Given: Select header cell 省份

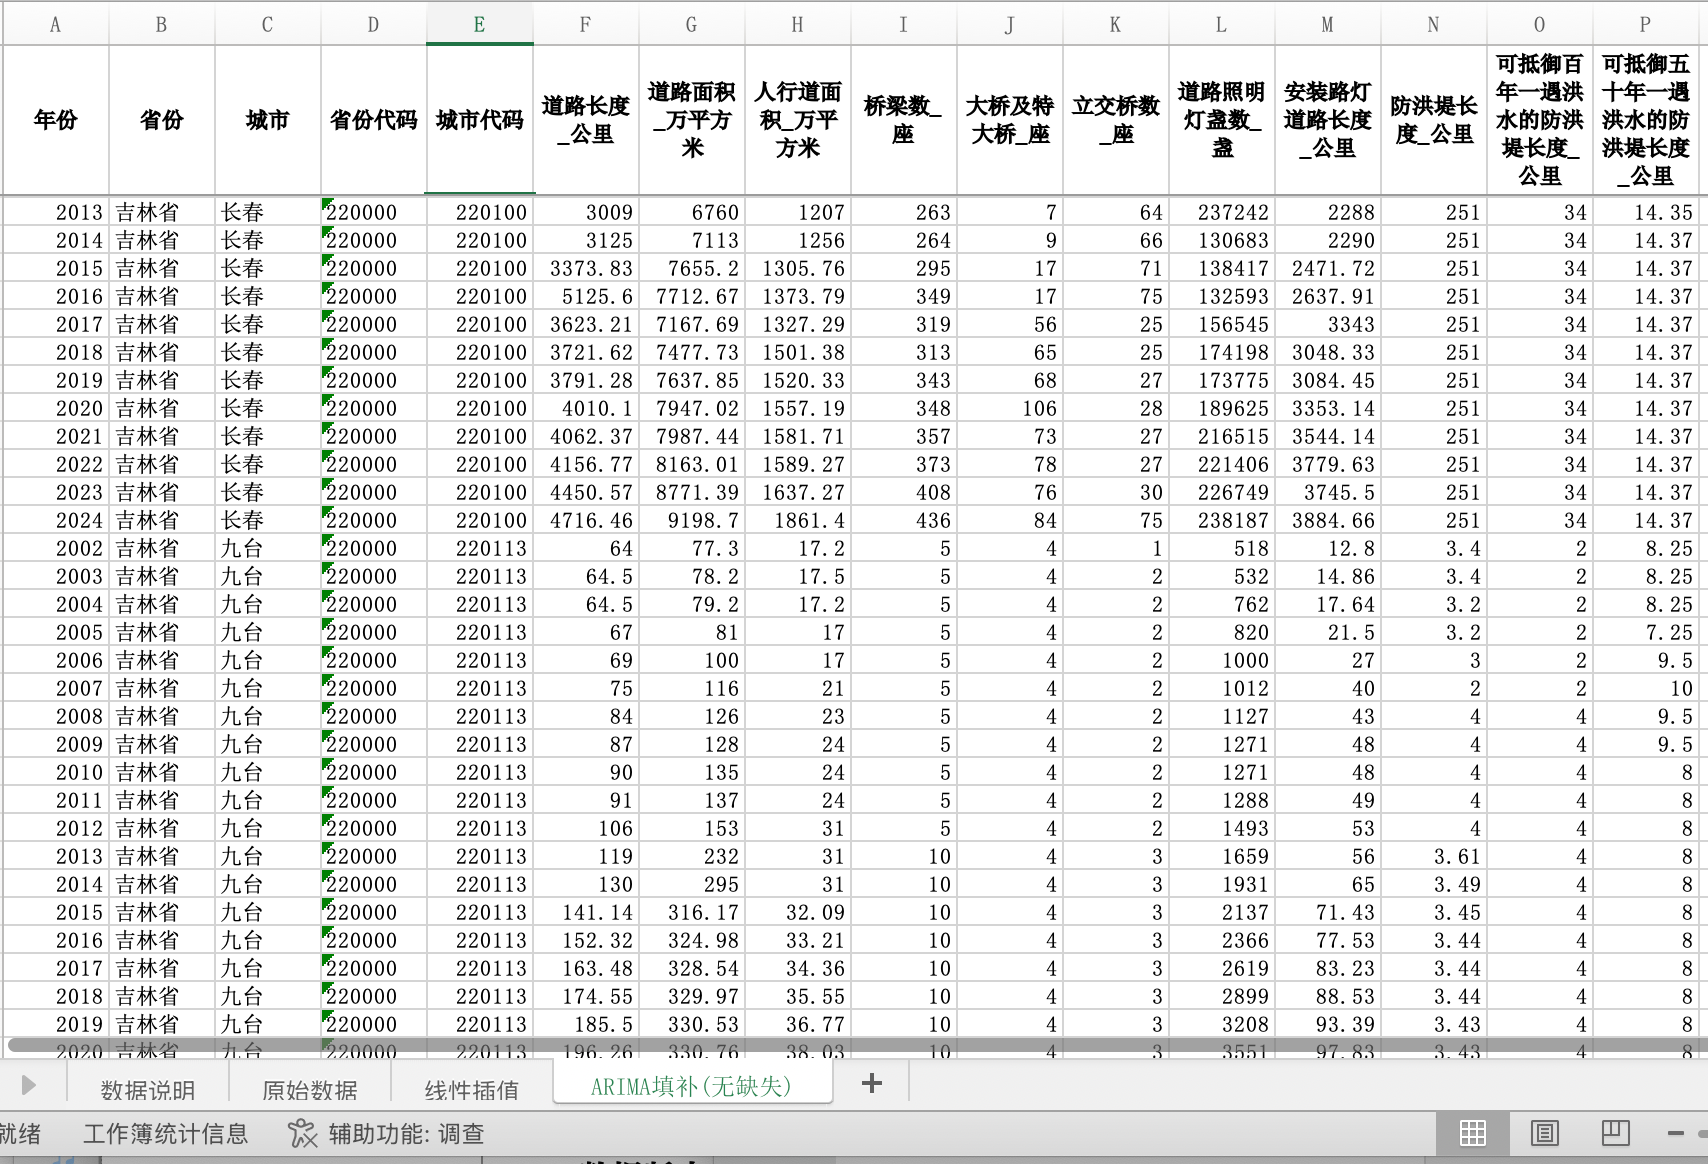Looking at the screenshot, I should point(162,120).
